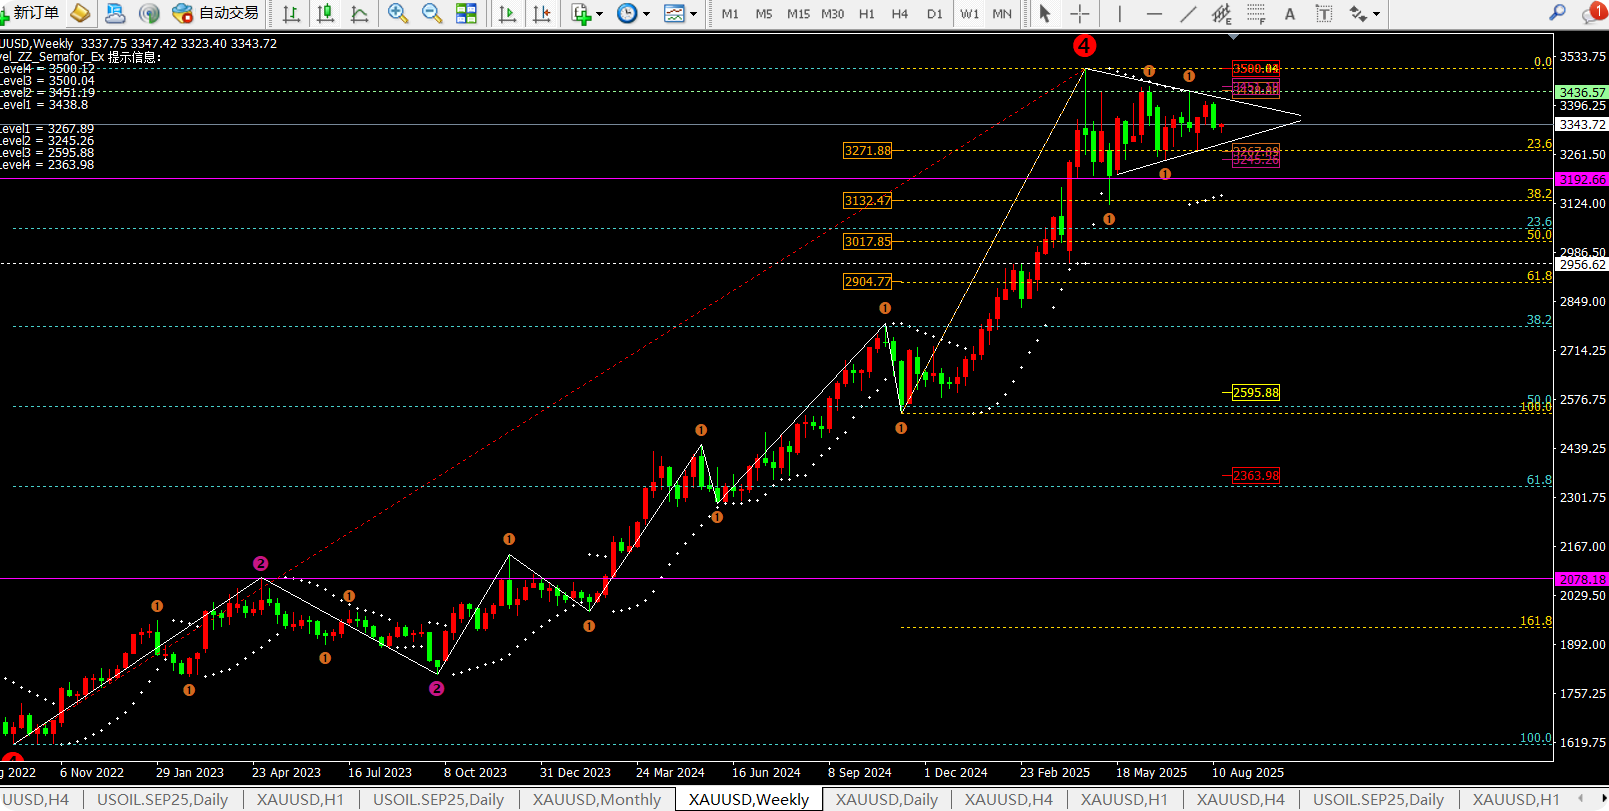Switch the timeframe to M15
Viewport: 1609px width, 811px height.
click(x=798, y=13)
